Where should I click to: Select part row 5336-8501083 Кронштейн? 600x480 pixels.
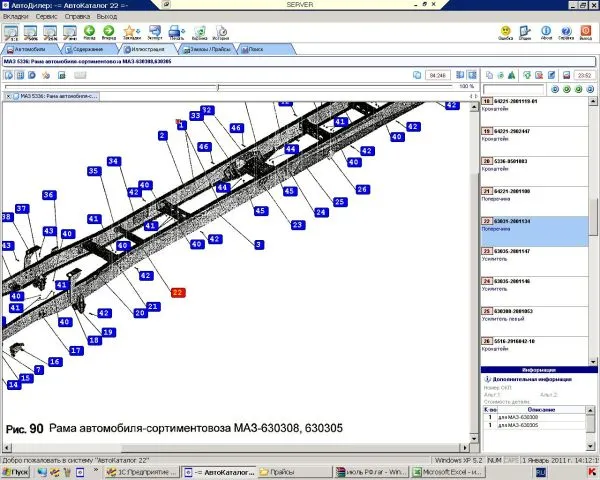(x=535, y=171)
